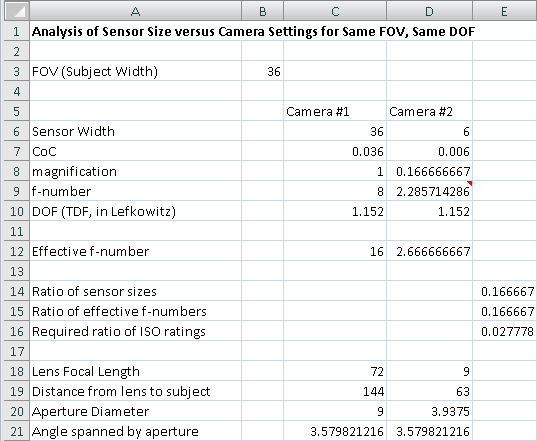Select Camera #2 Aperture Diameter 3.9375
This screenshot has width=537, height=441.
[x=430, y=411]
